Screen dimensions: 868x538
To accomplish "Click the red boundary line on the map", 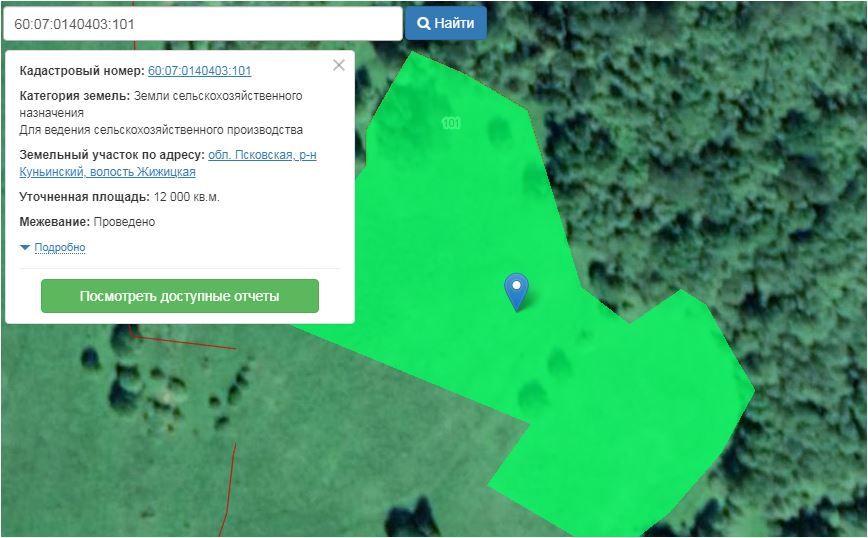I will click(233, 470).
